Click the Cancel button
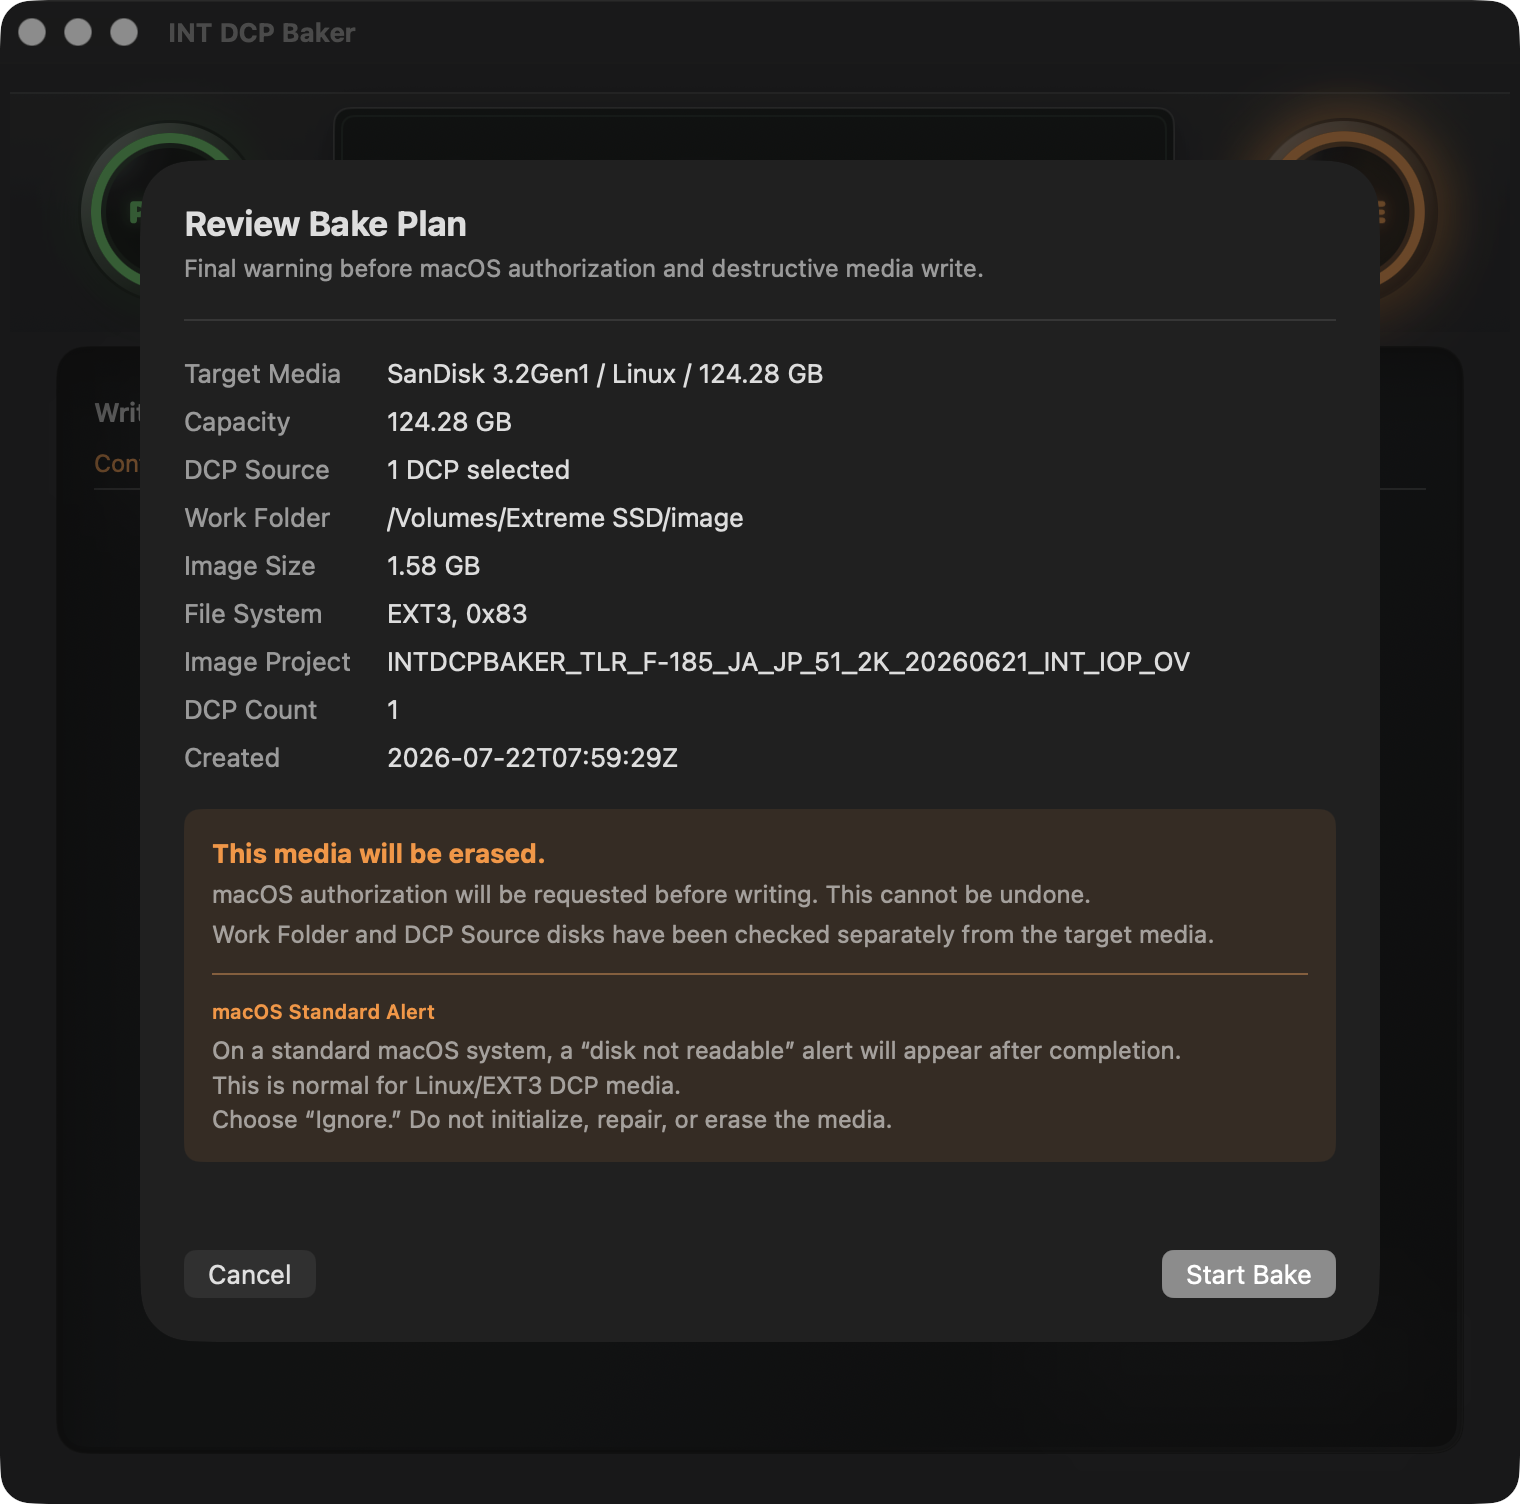The height and width of the screenshot is (1504, 1520). [x=250, y=1274]
